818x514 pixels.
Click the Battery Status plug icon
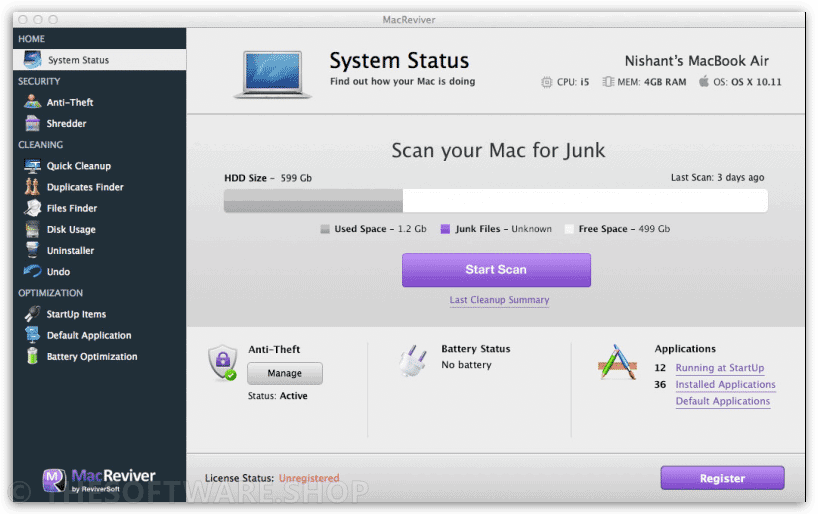pyautogui.click(x=413, y=360)
